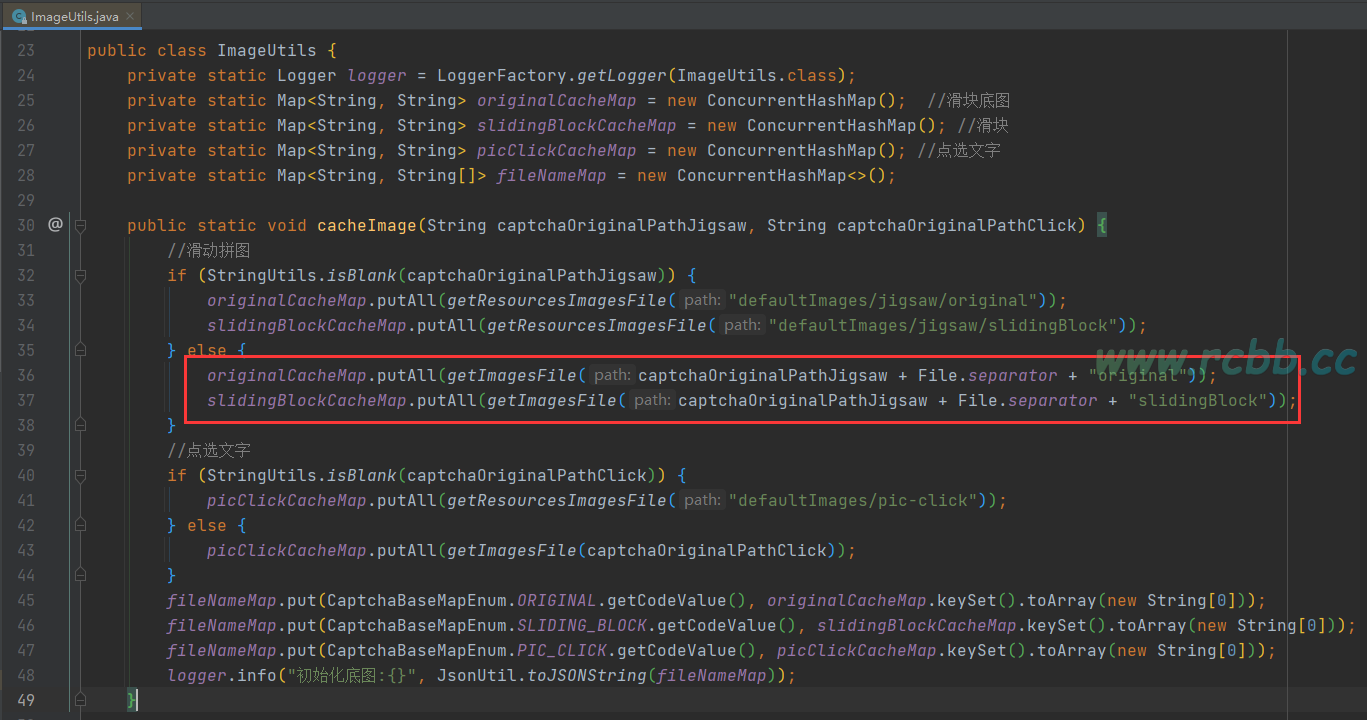Click slidingBlockCacheMap declaration on line 26
This screenshot has height=720, width=1367.
(x=577, y=125)
